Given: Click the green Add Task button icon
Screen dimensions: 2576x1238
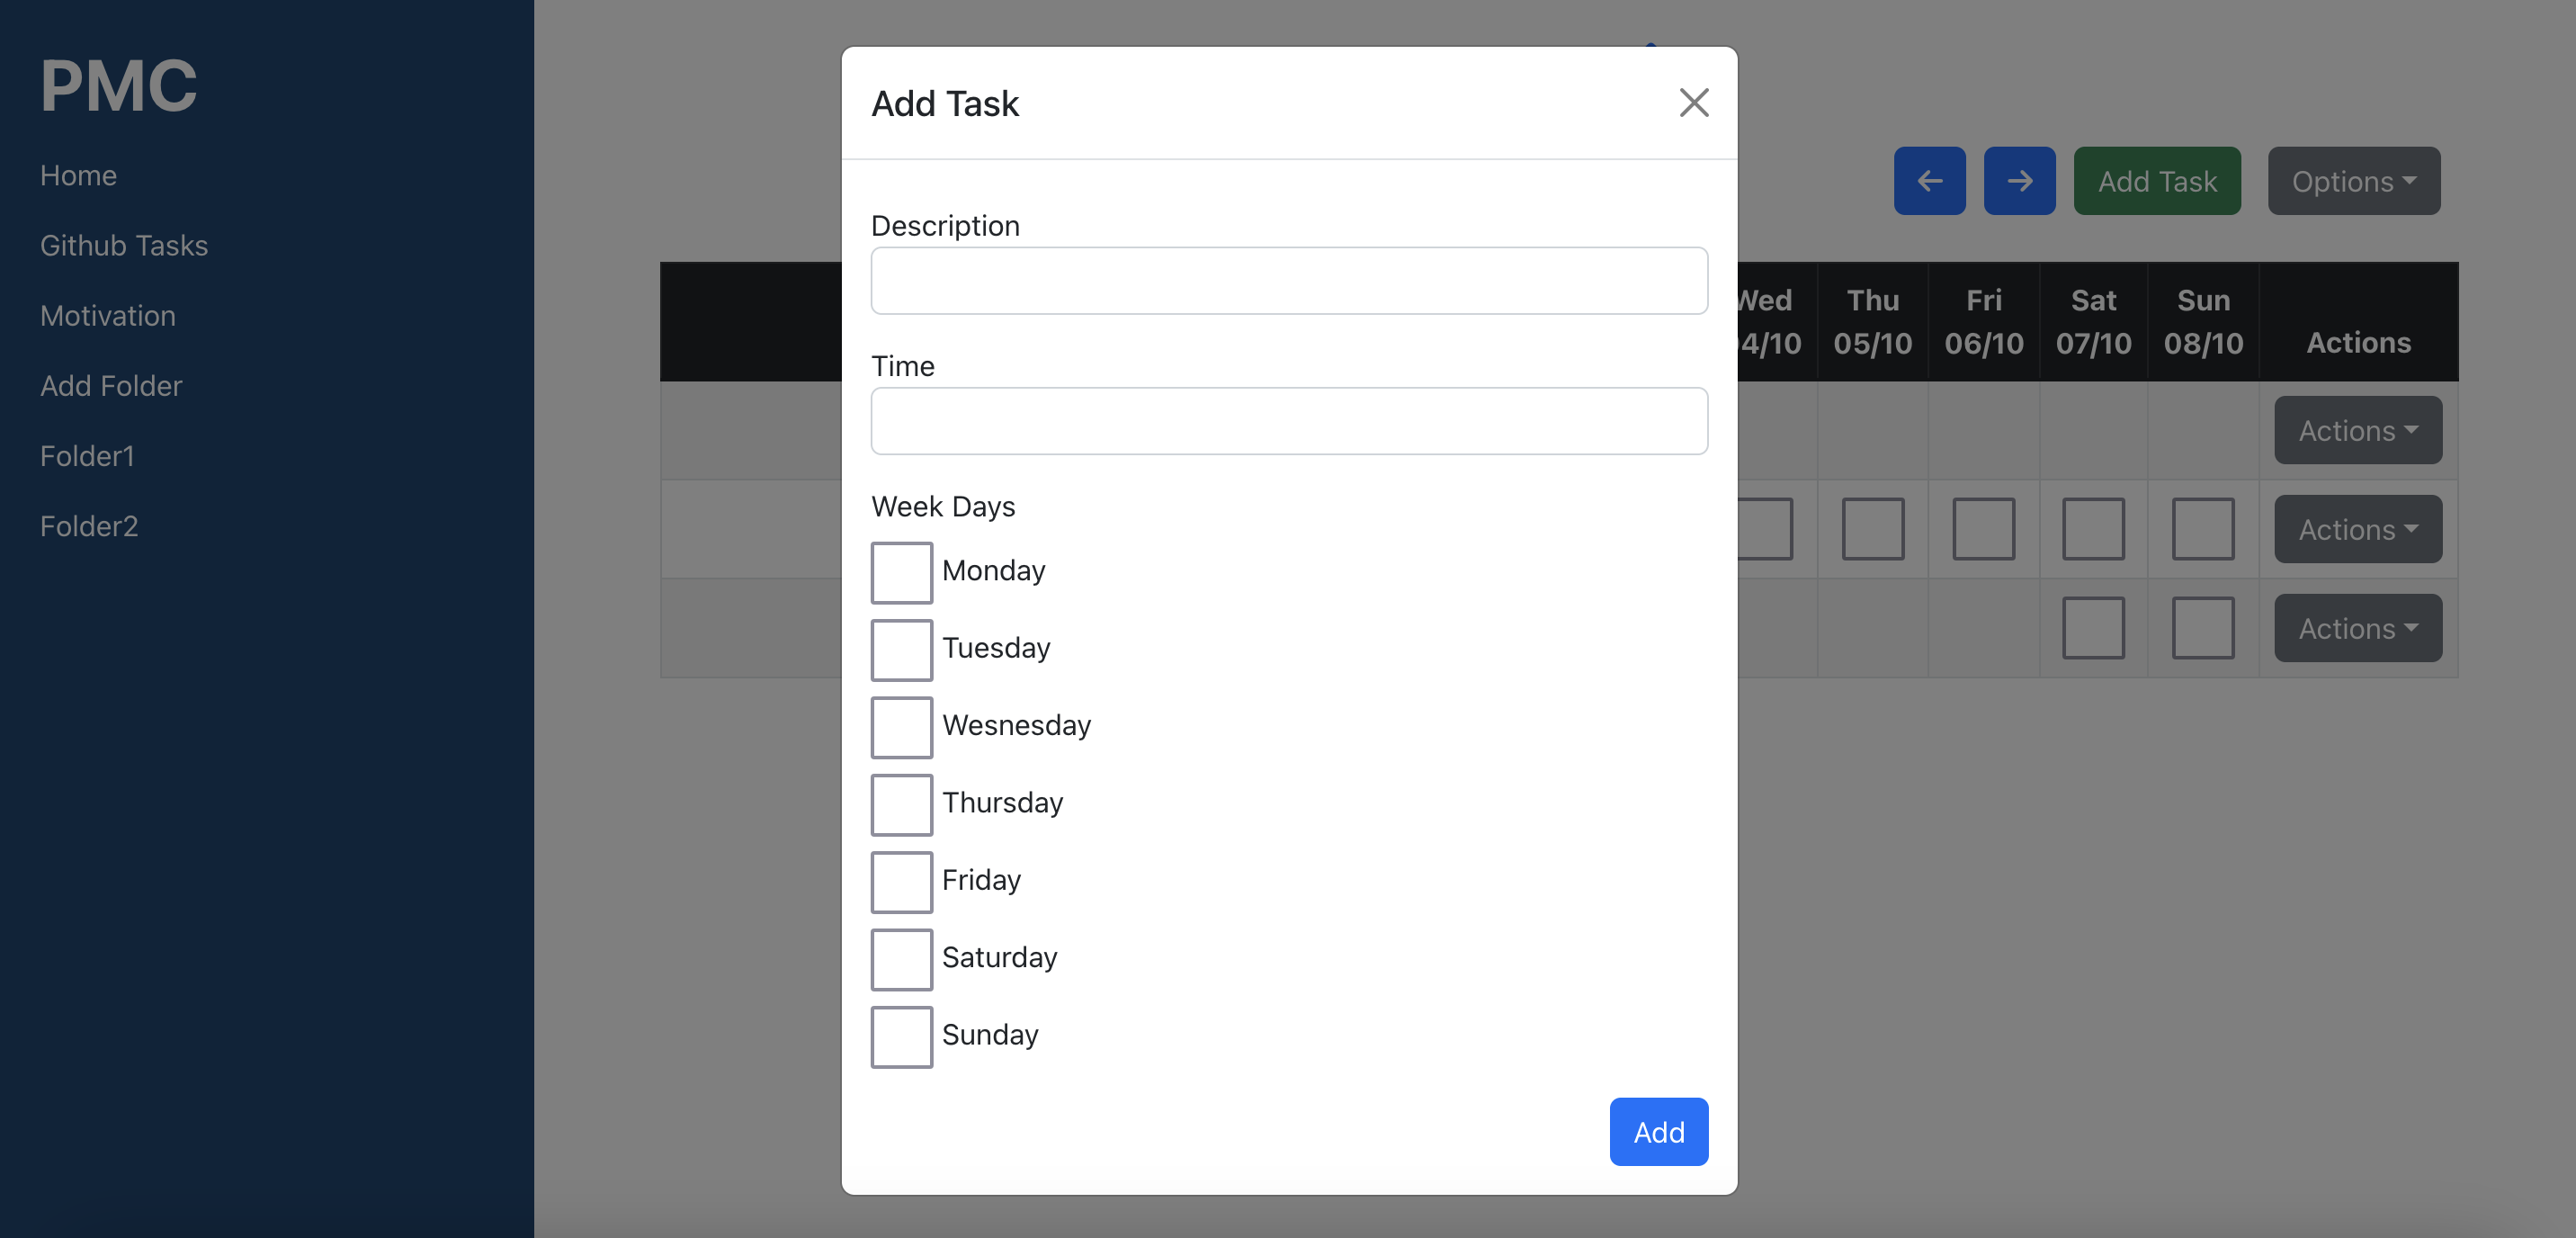Looking at the screenshot, I should click(2157, 179).
